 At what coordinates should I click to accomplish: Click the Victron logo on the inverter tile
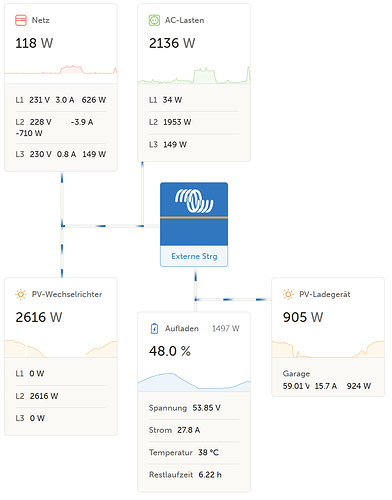pyautogui.click(x=194, y=201)
